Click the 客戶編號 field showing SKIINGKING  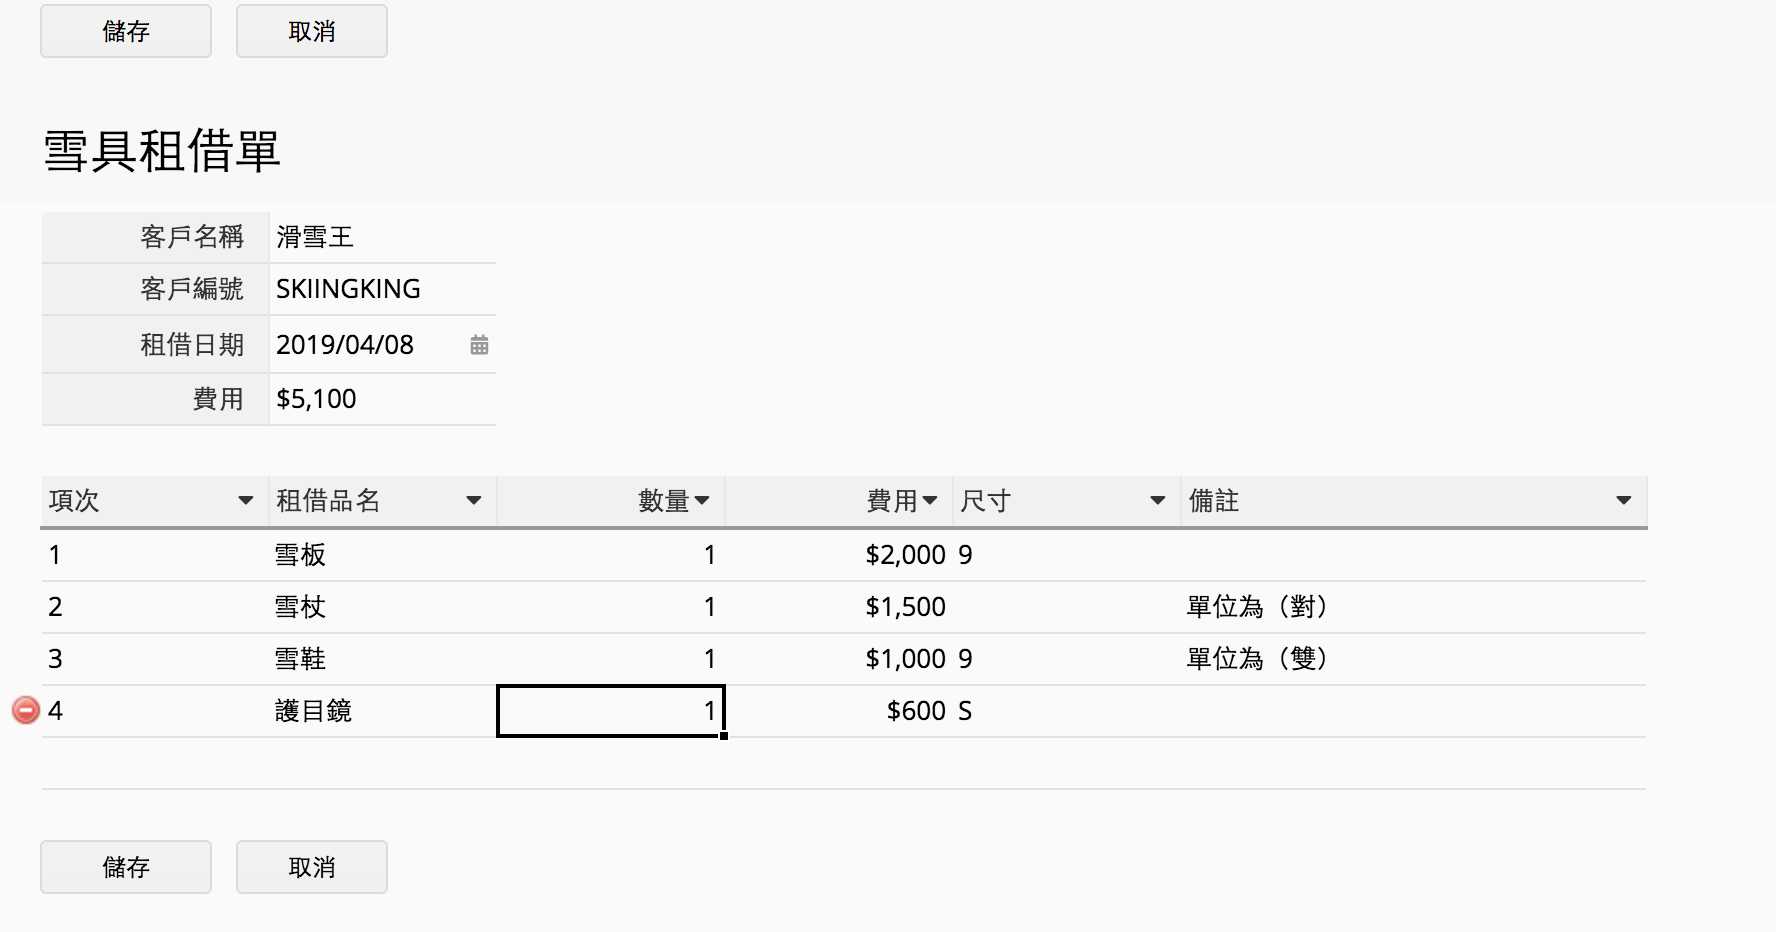tap(380, 289)
